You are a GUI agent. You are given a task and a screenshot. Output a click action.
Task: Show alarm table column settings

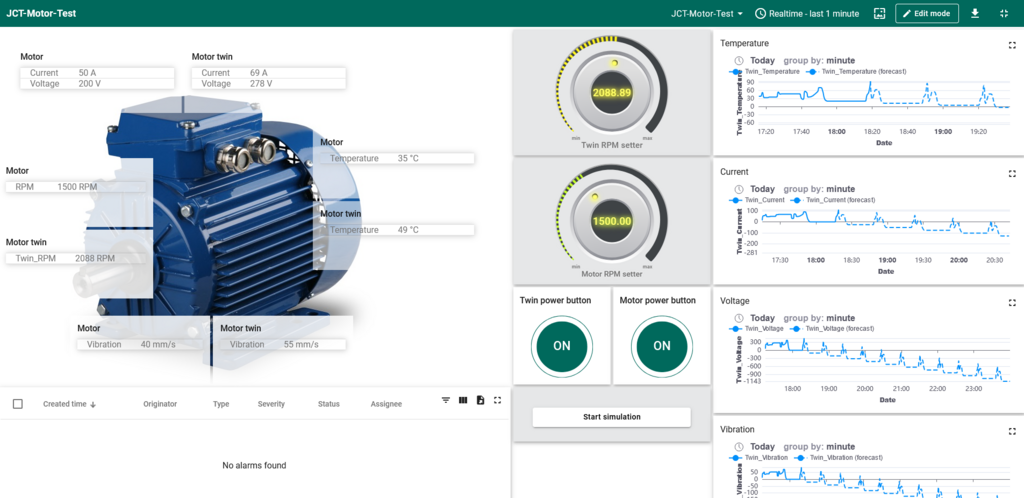(463, 400)
